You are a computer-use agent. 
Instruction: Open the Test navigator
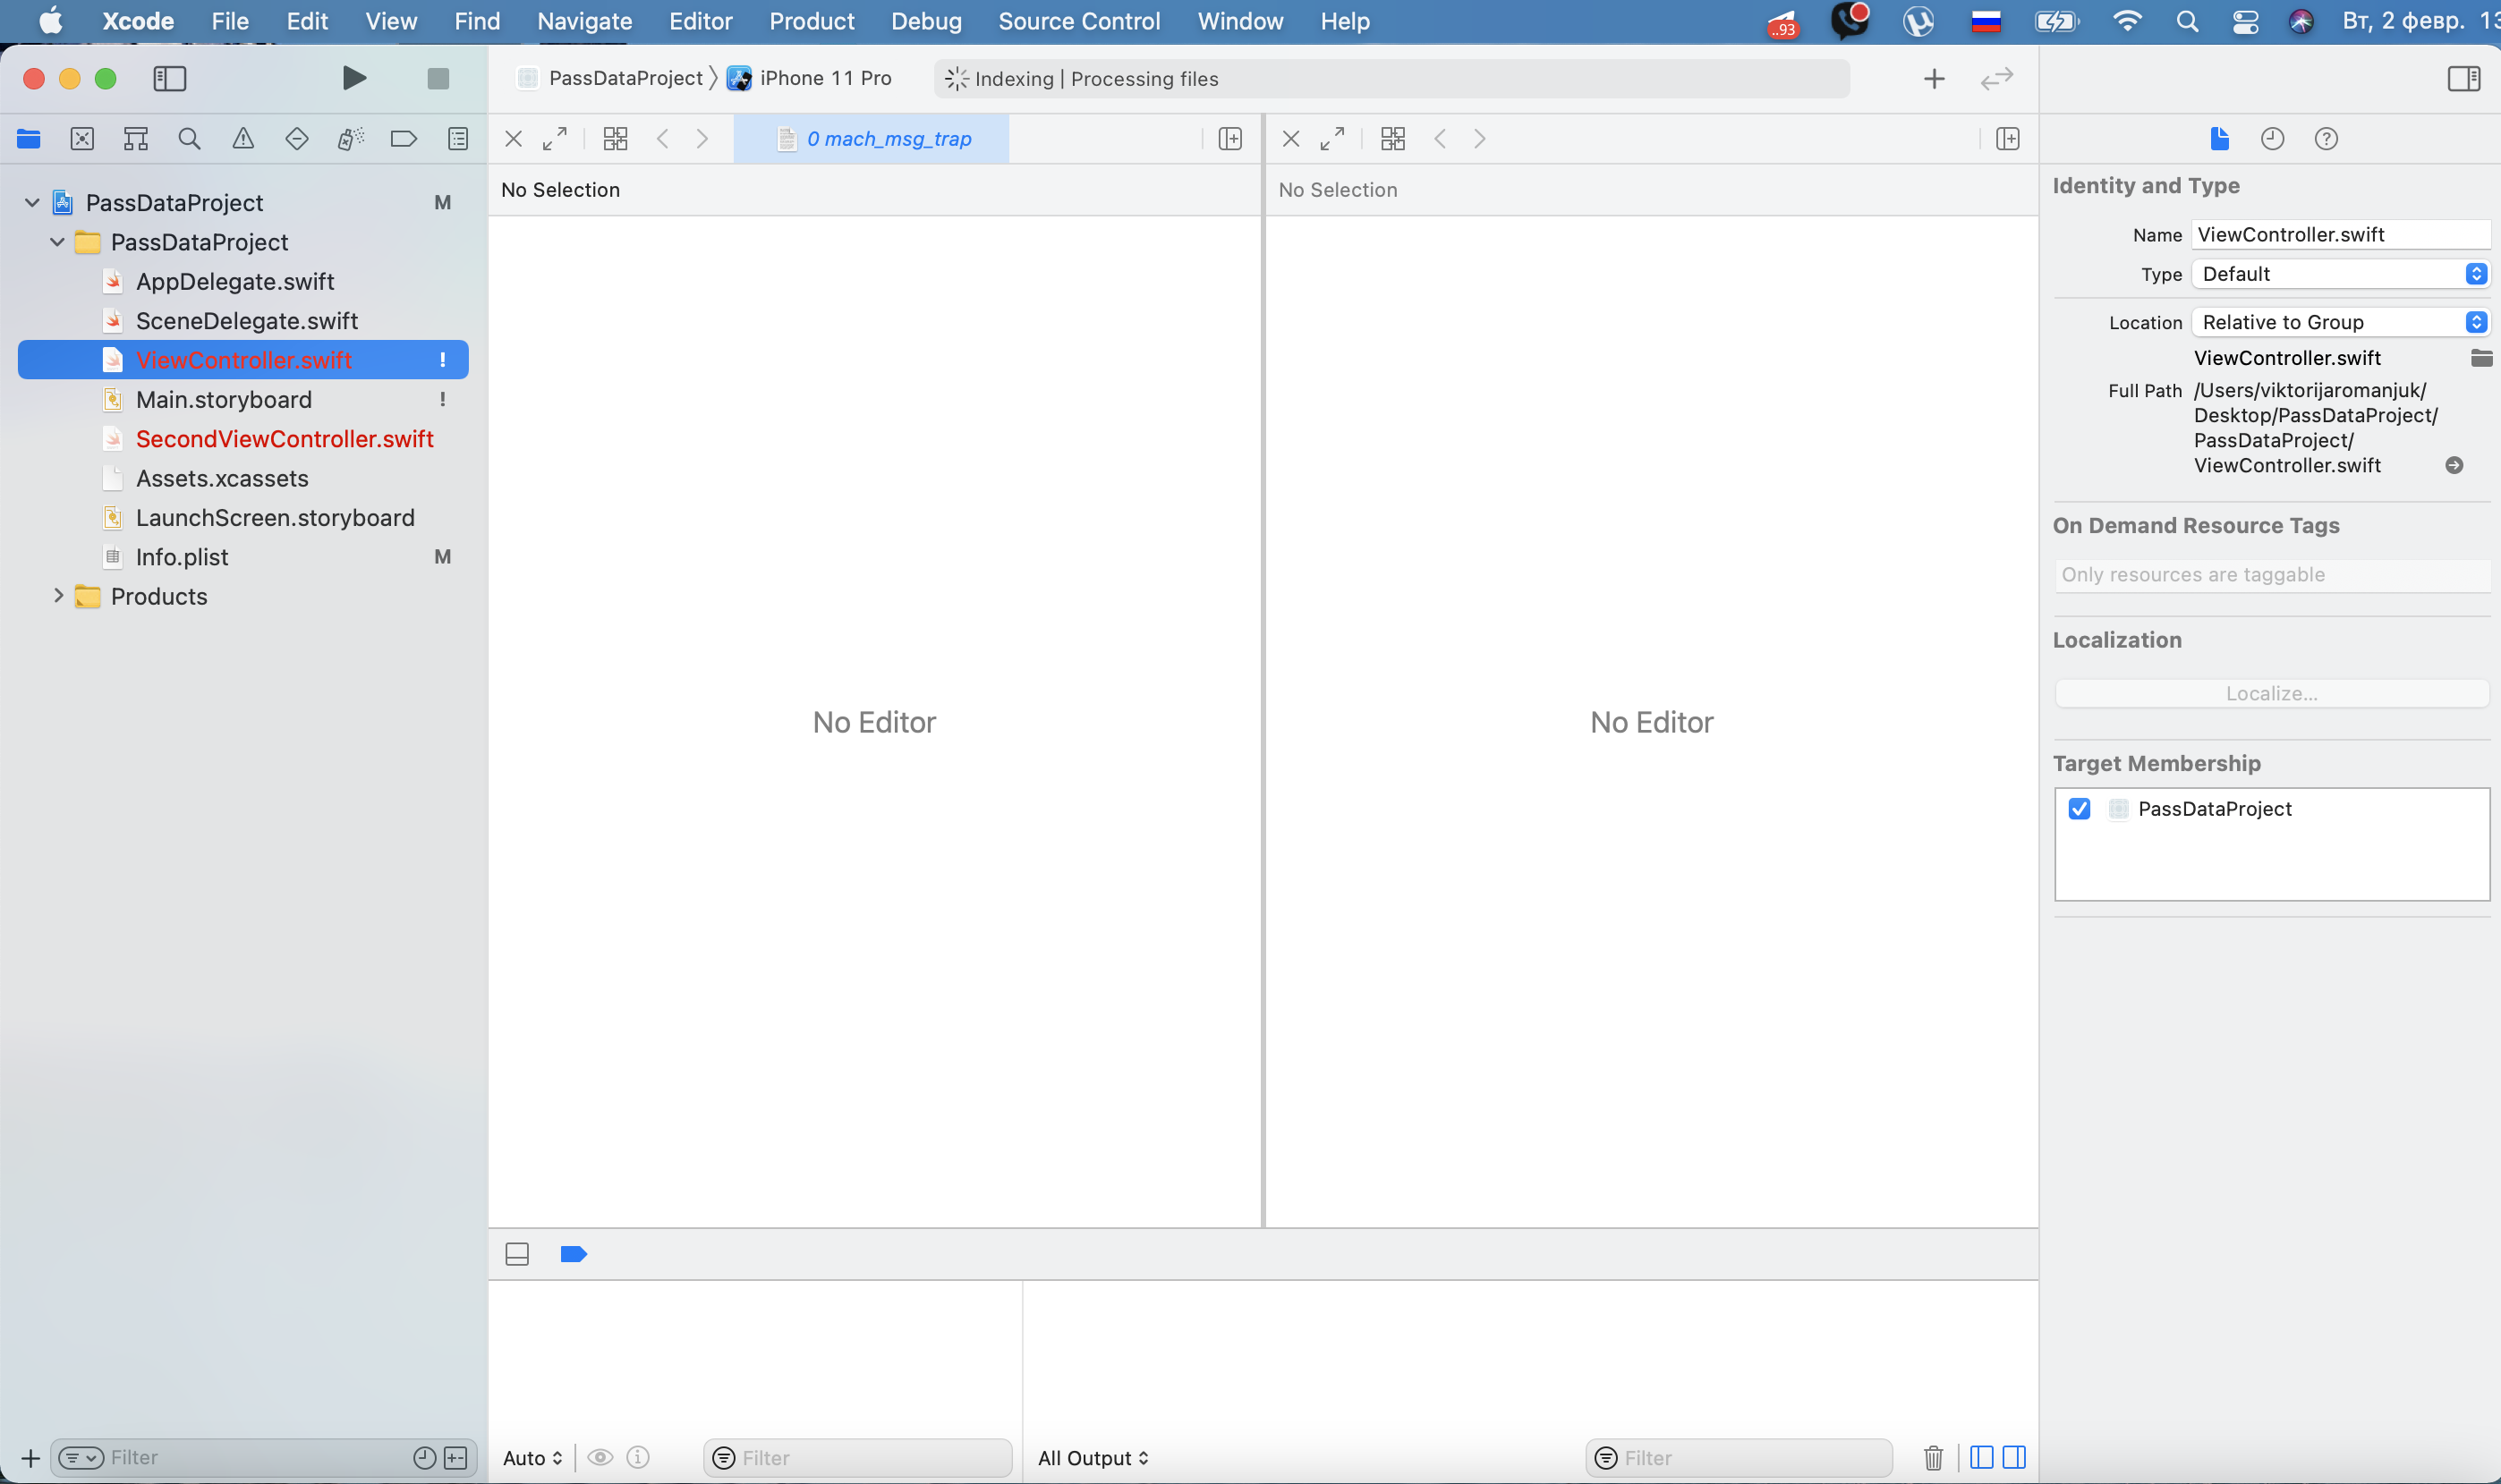(x=297, y=139)
